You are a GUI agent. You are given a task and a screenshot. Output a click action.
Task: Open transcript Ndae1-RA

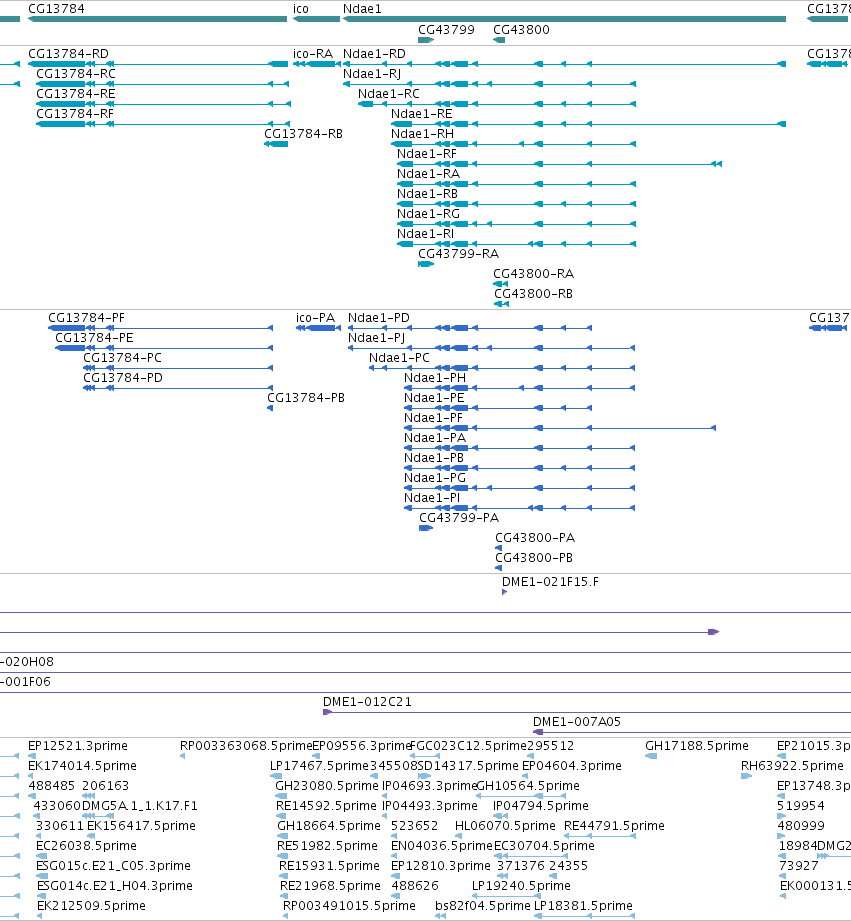click(x=429, y=174)
